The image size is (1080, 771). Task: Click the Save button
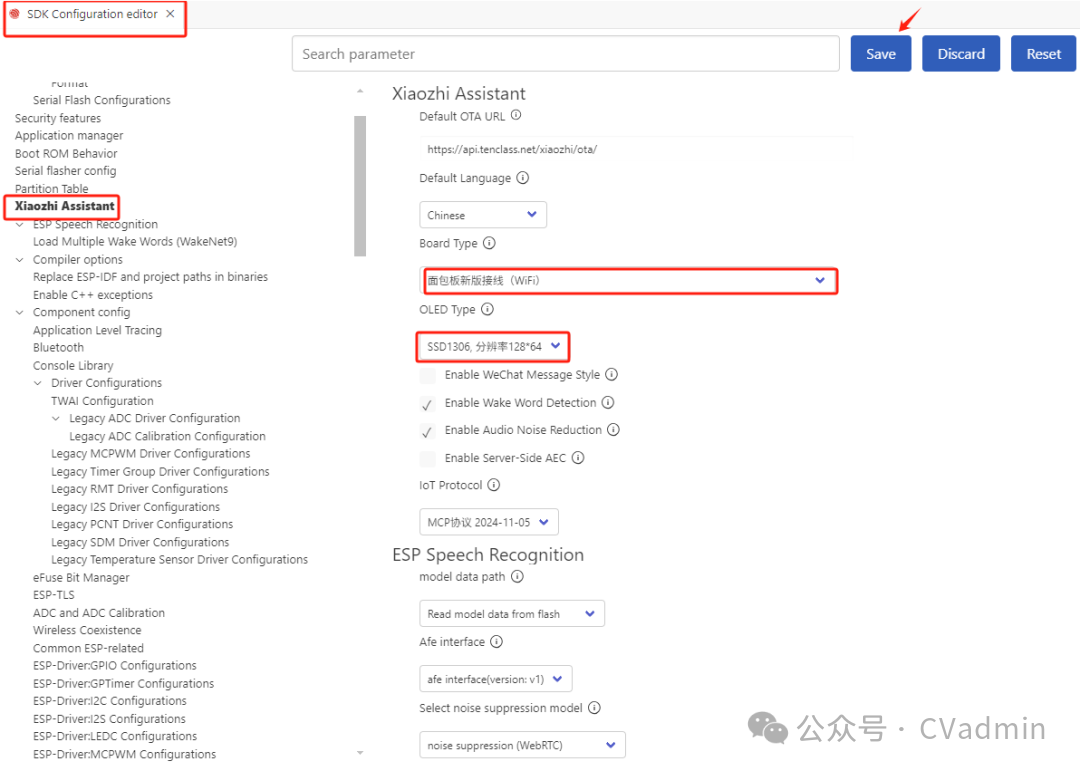880,54
